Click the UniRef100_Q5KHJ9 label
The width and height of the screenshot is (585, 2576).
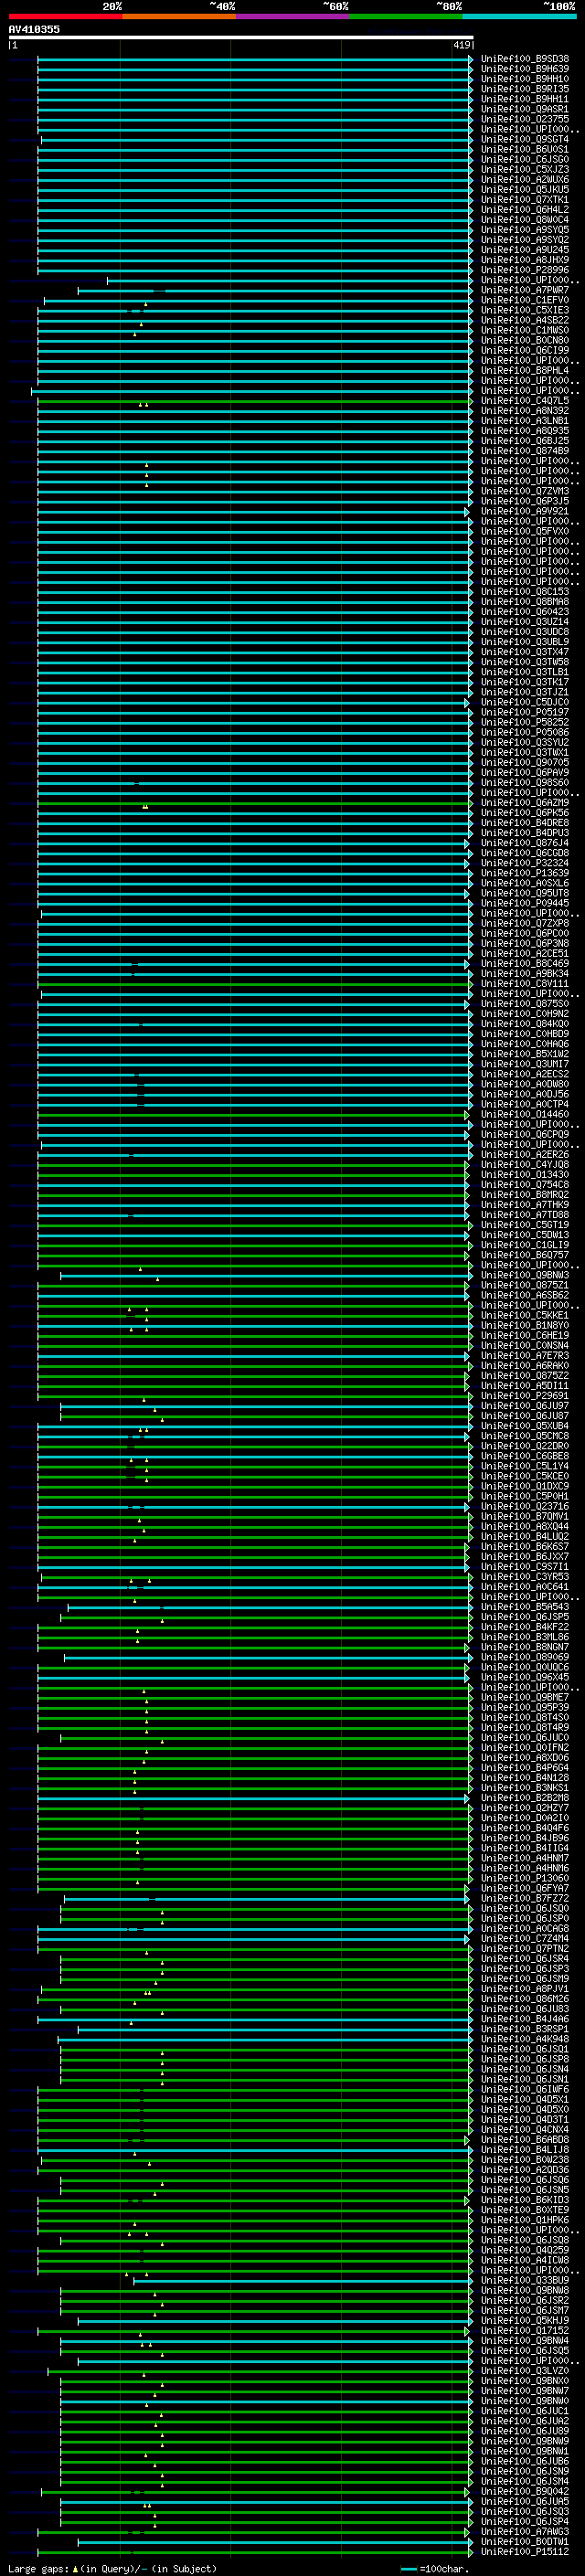pyautogui.click(x=525, y=2321)
